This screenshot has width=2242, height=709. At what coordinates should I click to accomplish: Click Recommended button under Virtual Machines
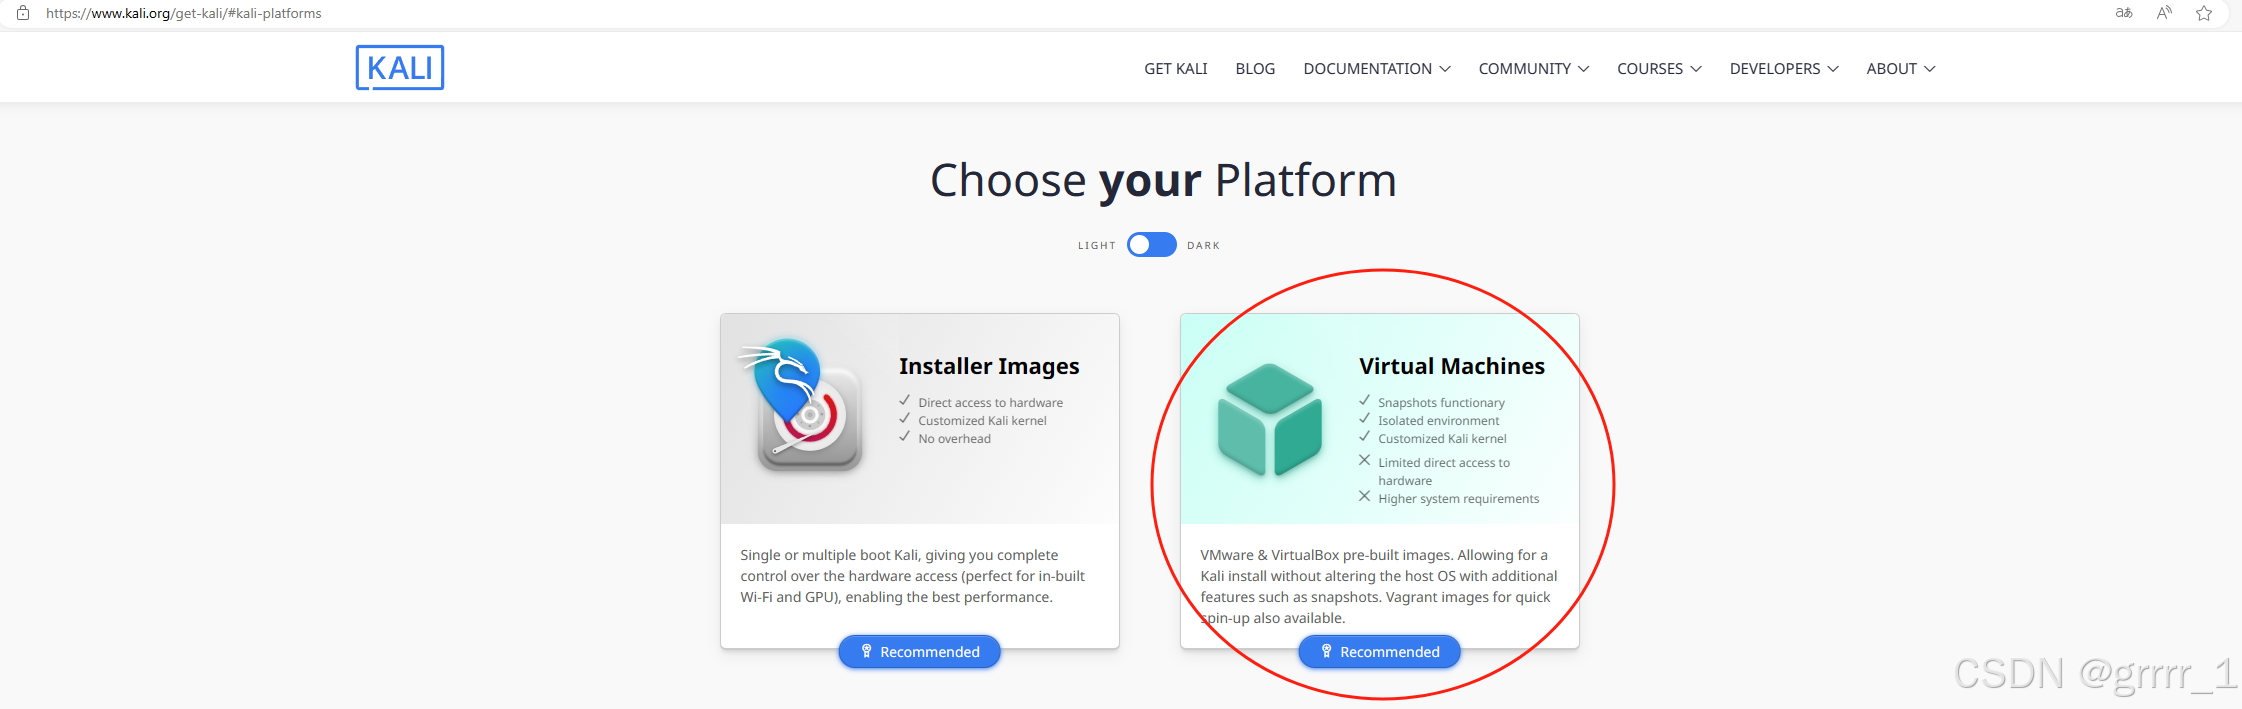[1379, 652]
